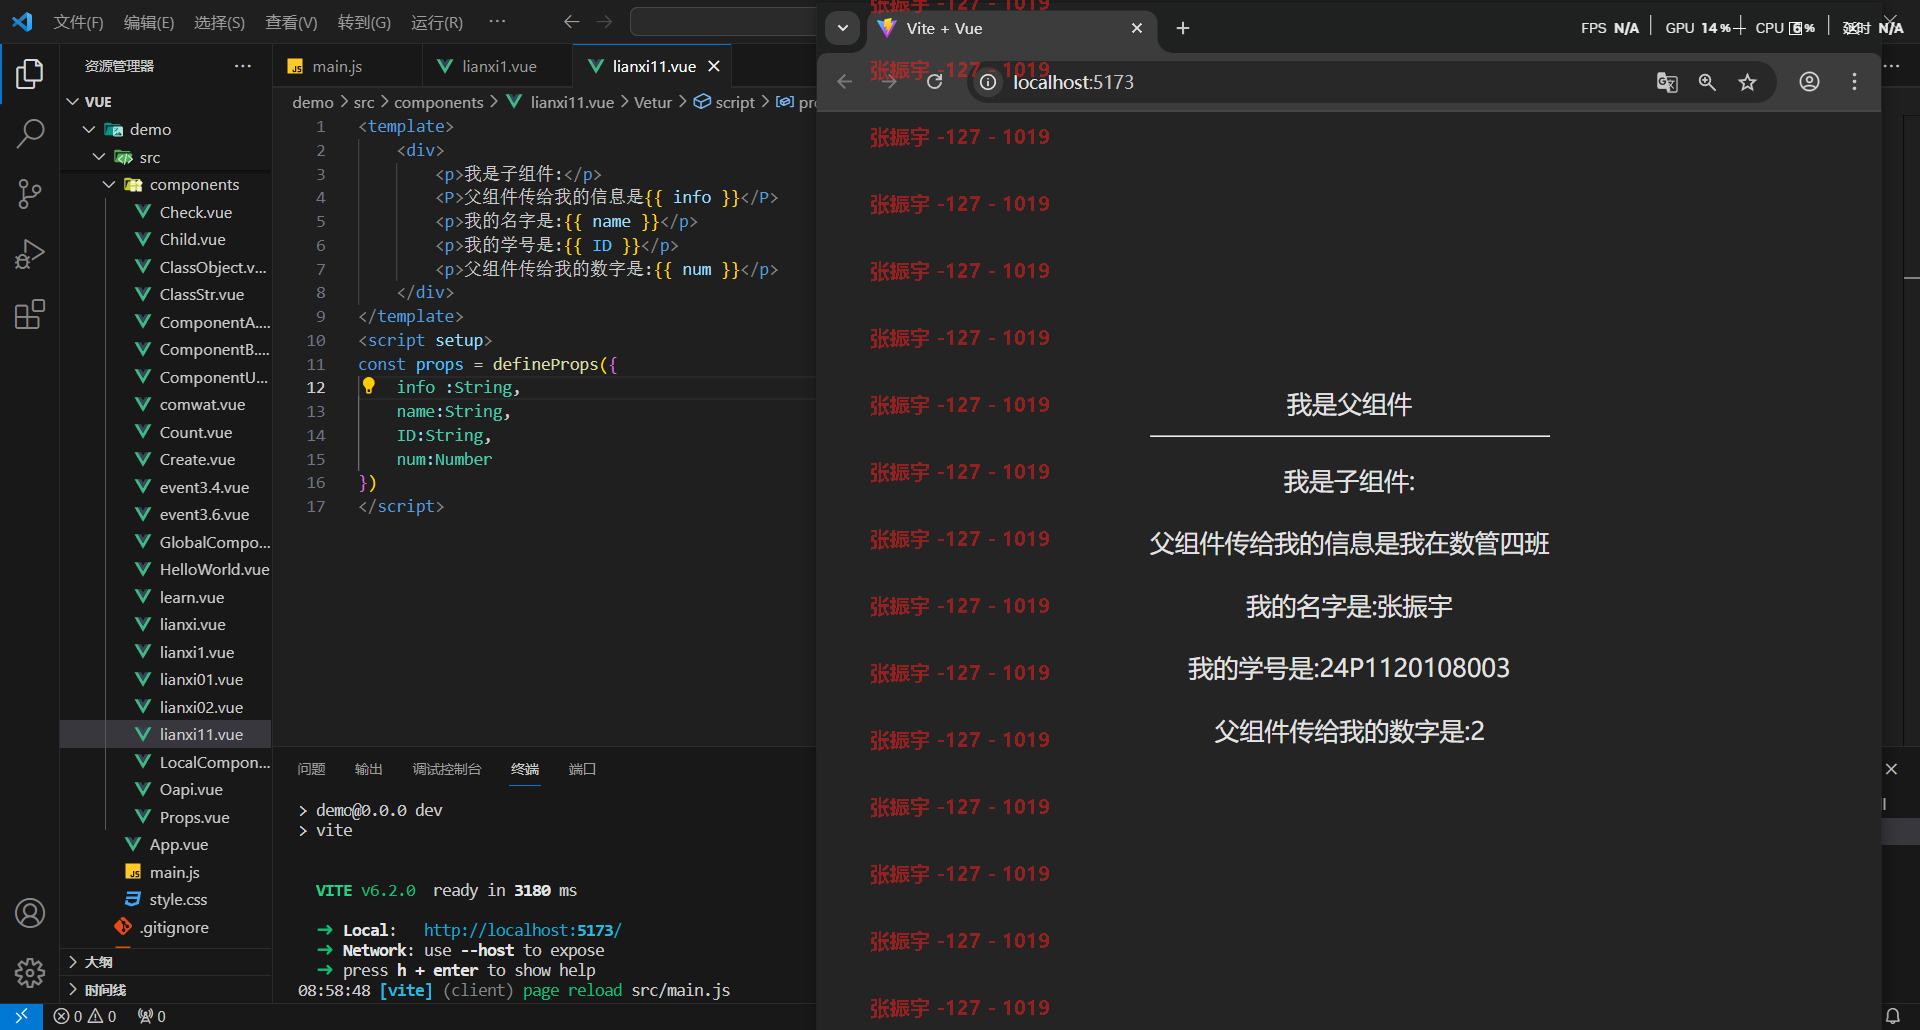Open the 查看(V) menu

[291, 22]
